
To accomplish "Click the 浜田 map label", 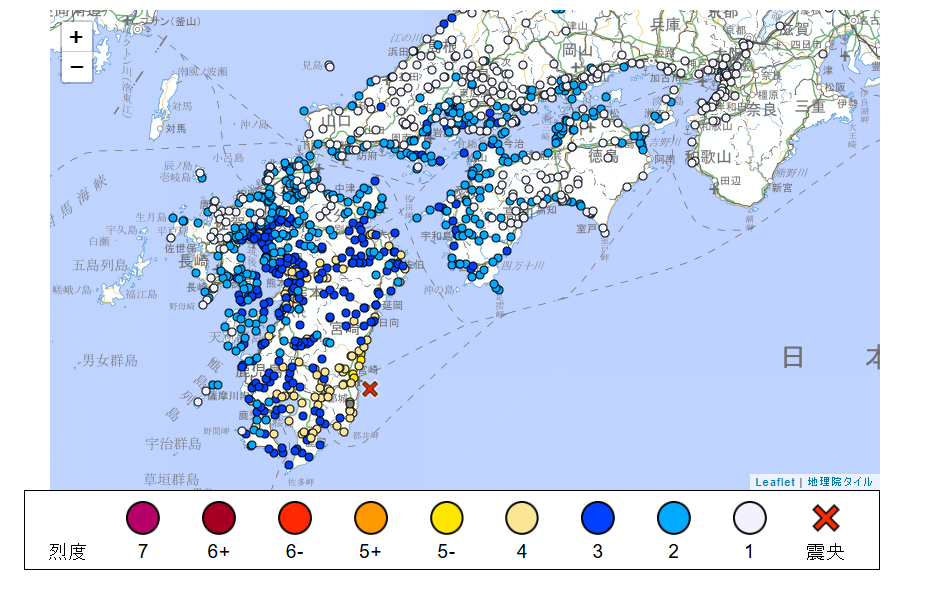I will point(398,52).
